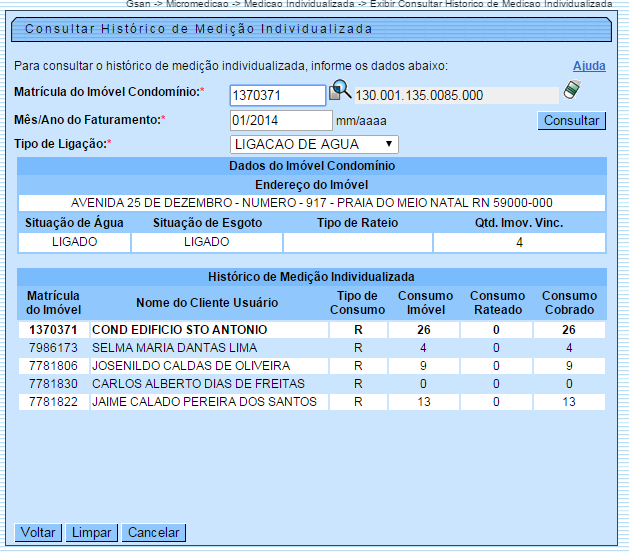This screenshot has width=629, height=553.
Task: Click the eraser icon to clear Matrícula
Action: (x=571, y=91)
